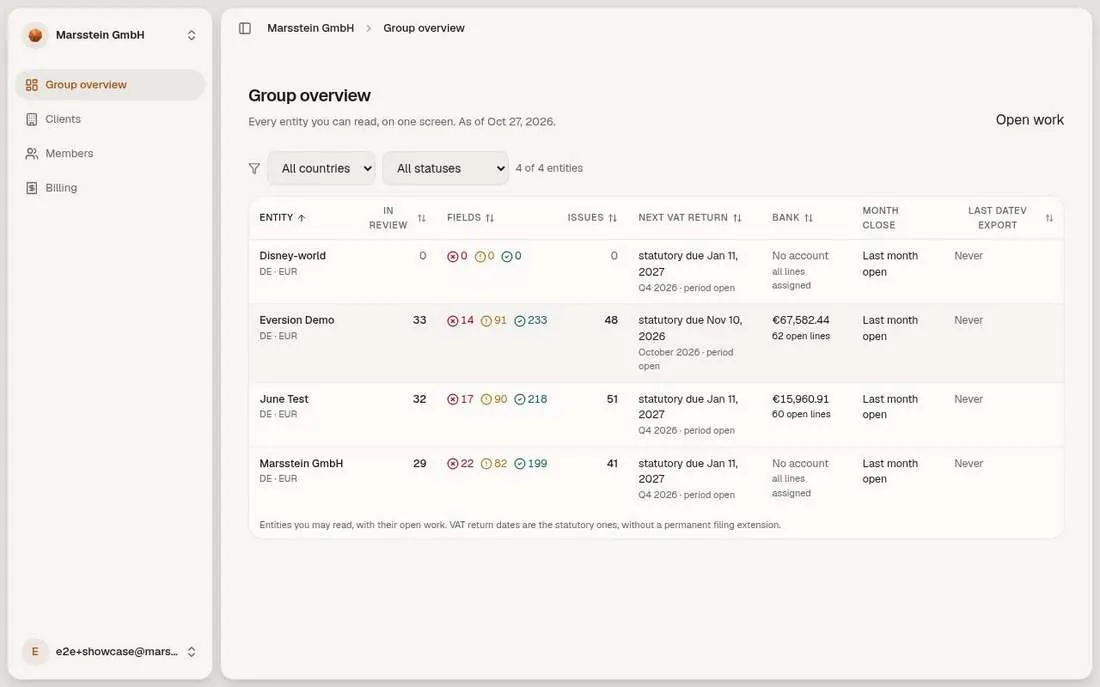The image size is (1100, 687).
Task: Sort the table by Fields
Action: click(x=470, y=218)
